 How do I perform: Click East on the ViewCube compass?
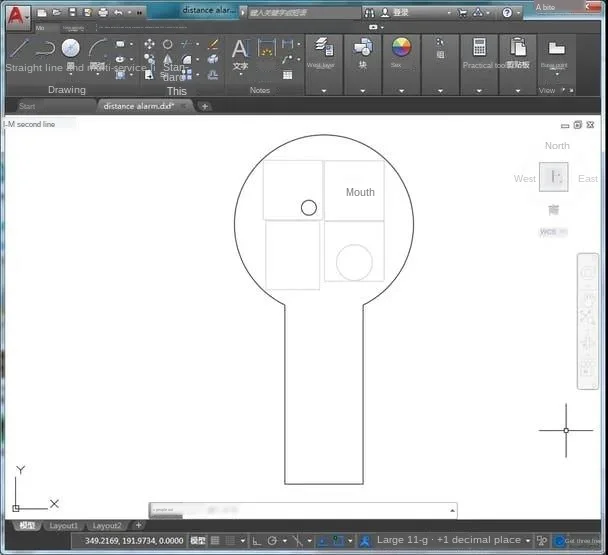(x=588, y=179)
